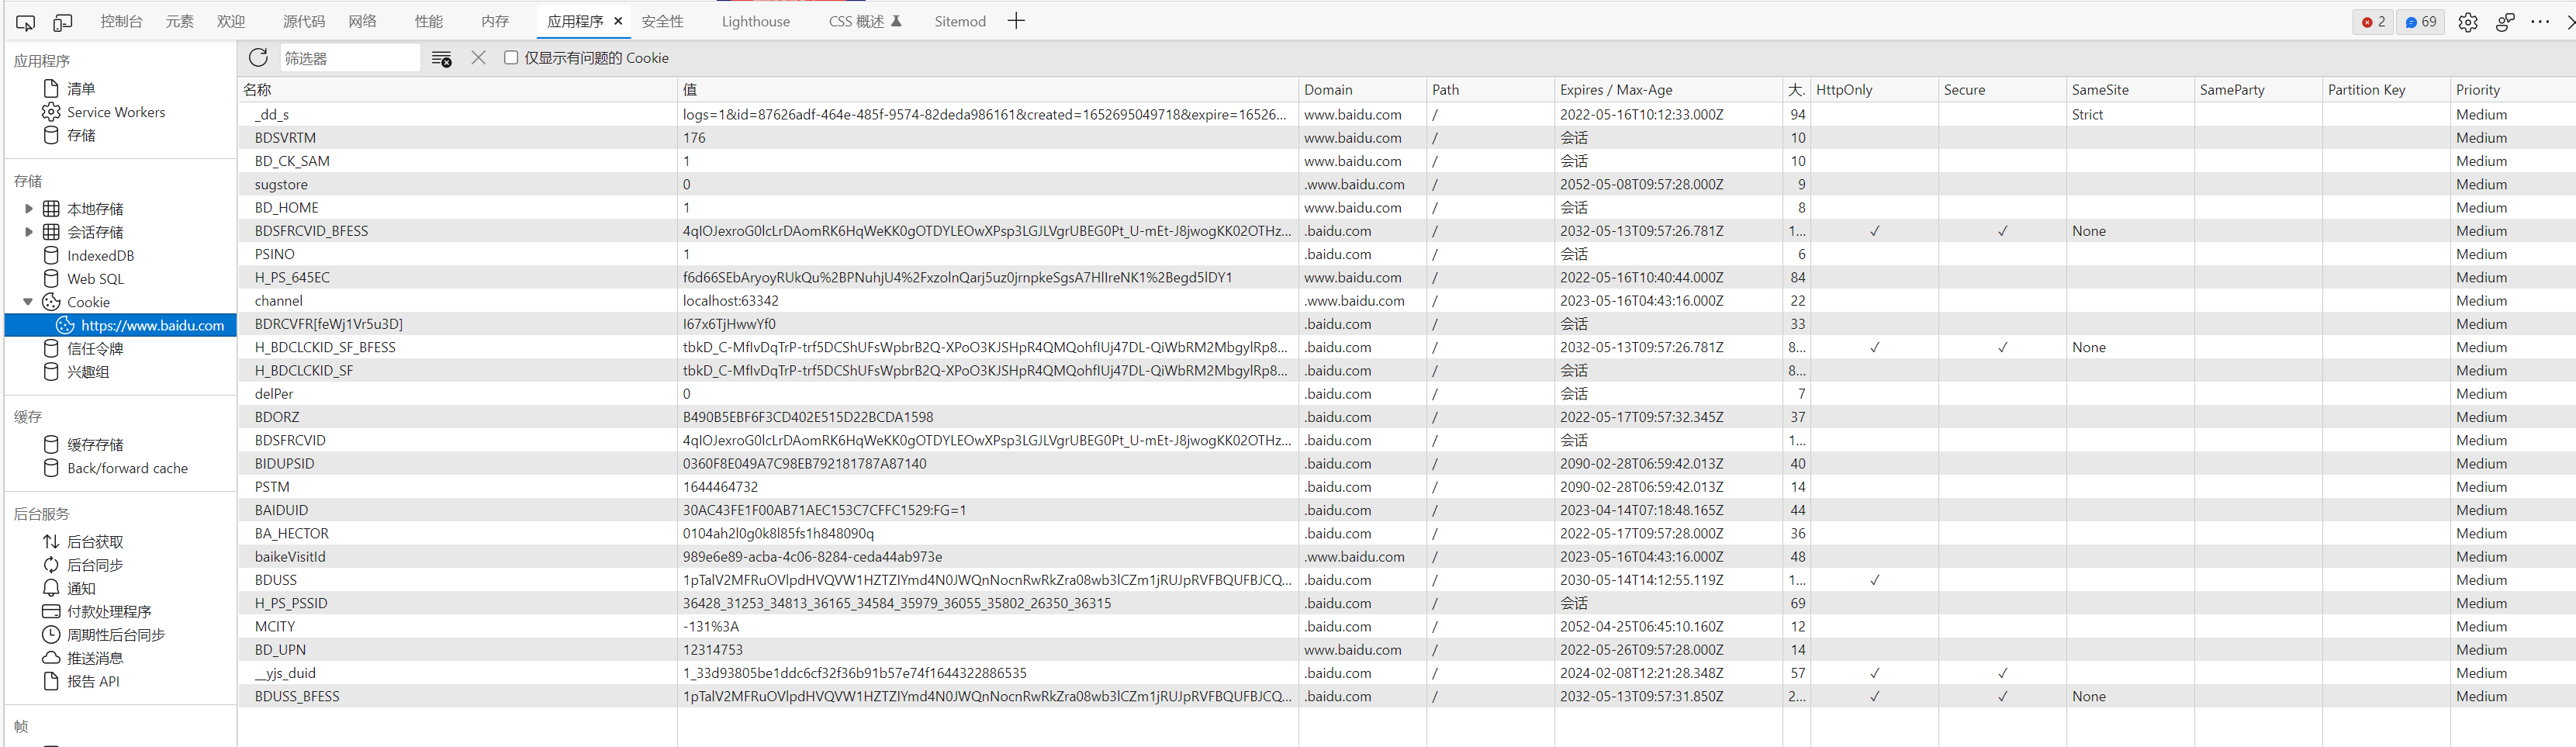Expand 会话存储 tree node

point(28,232)
